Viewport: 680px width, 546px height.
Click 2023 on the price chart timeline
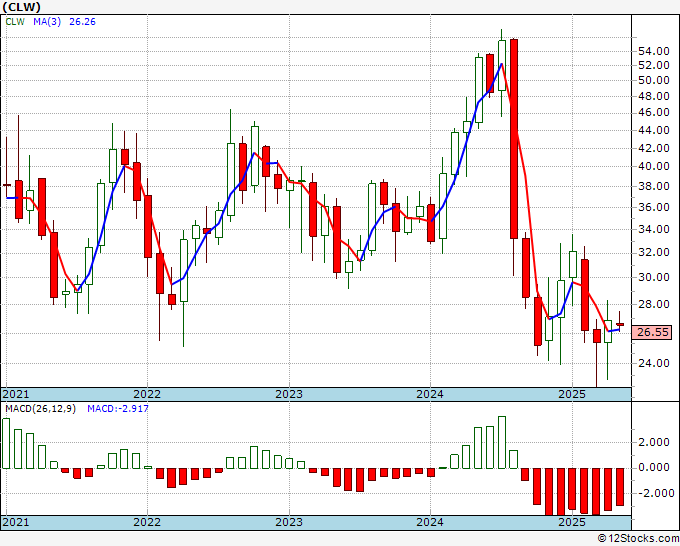point(289,394)
